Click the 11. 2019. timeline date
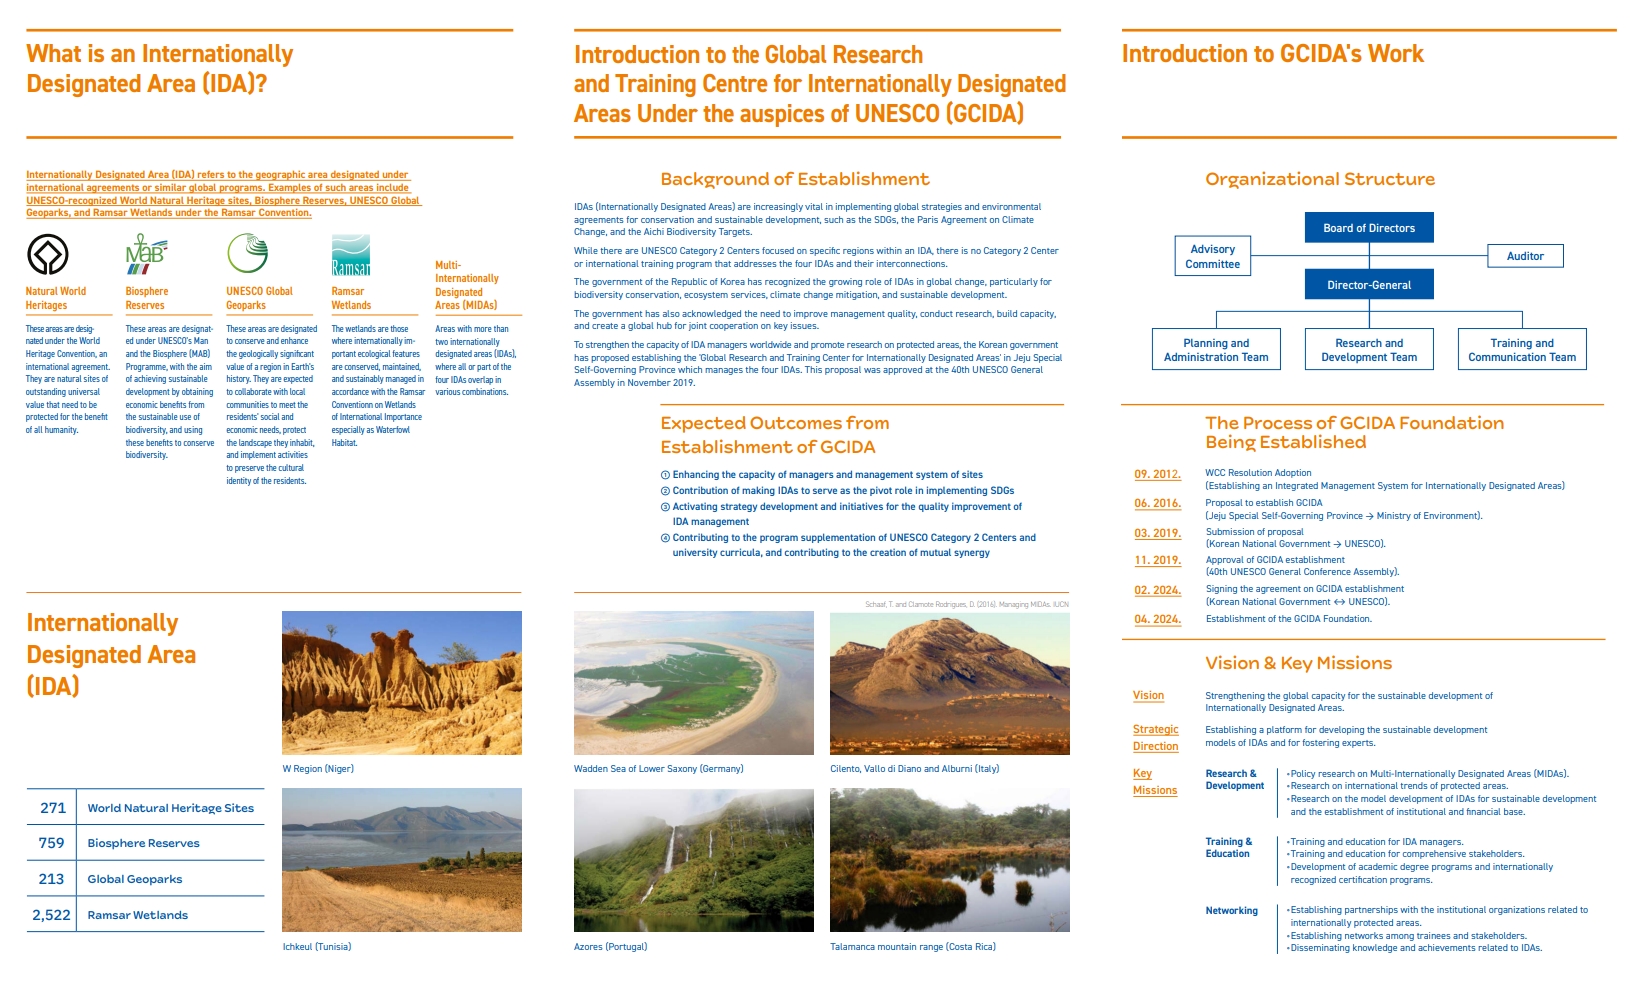Image resolution: width=1632 pixels, height=982 pixels. (1157, 561)
